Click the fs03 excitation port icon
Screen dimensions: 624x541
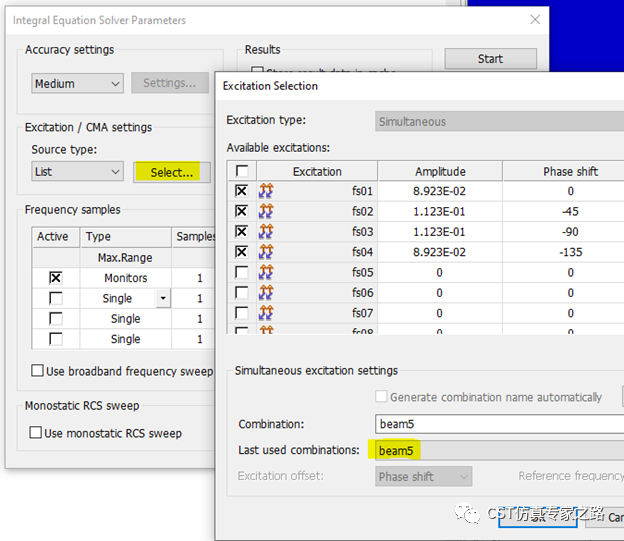tap(266, 232)
